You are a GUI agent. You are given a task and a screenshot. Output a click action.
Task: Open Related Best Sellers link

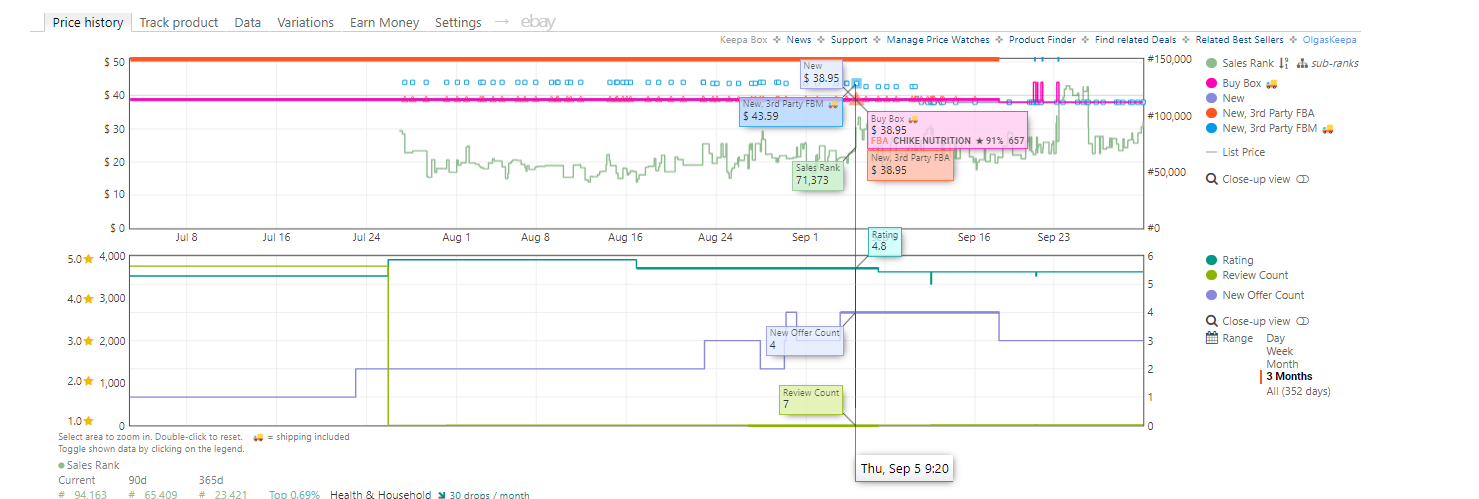point(1239,40)
